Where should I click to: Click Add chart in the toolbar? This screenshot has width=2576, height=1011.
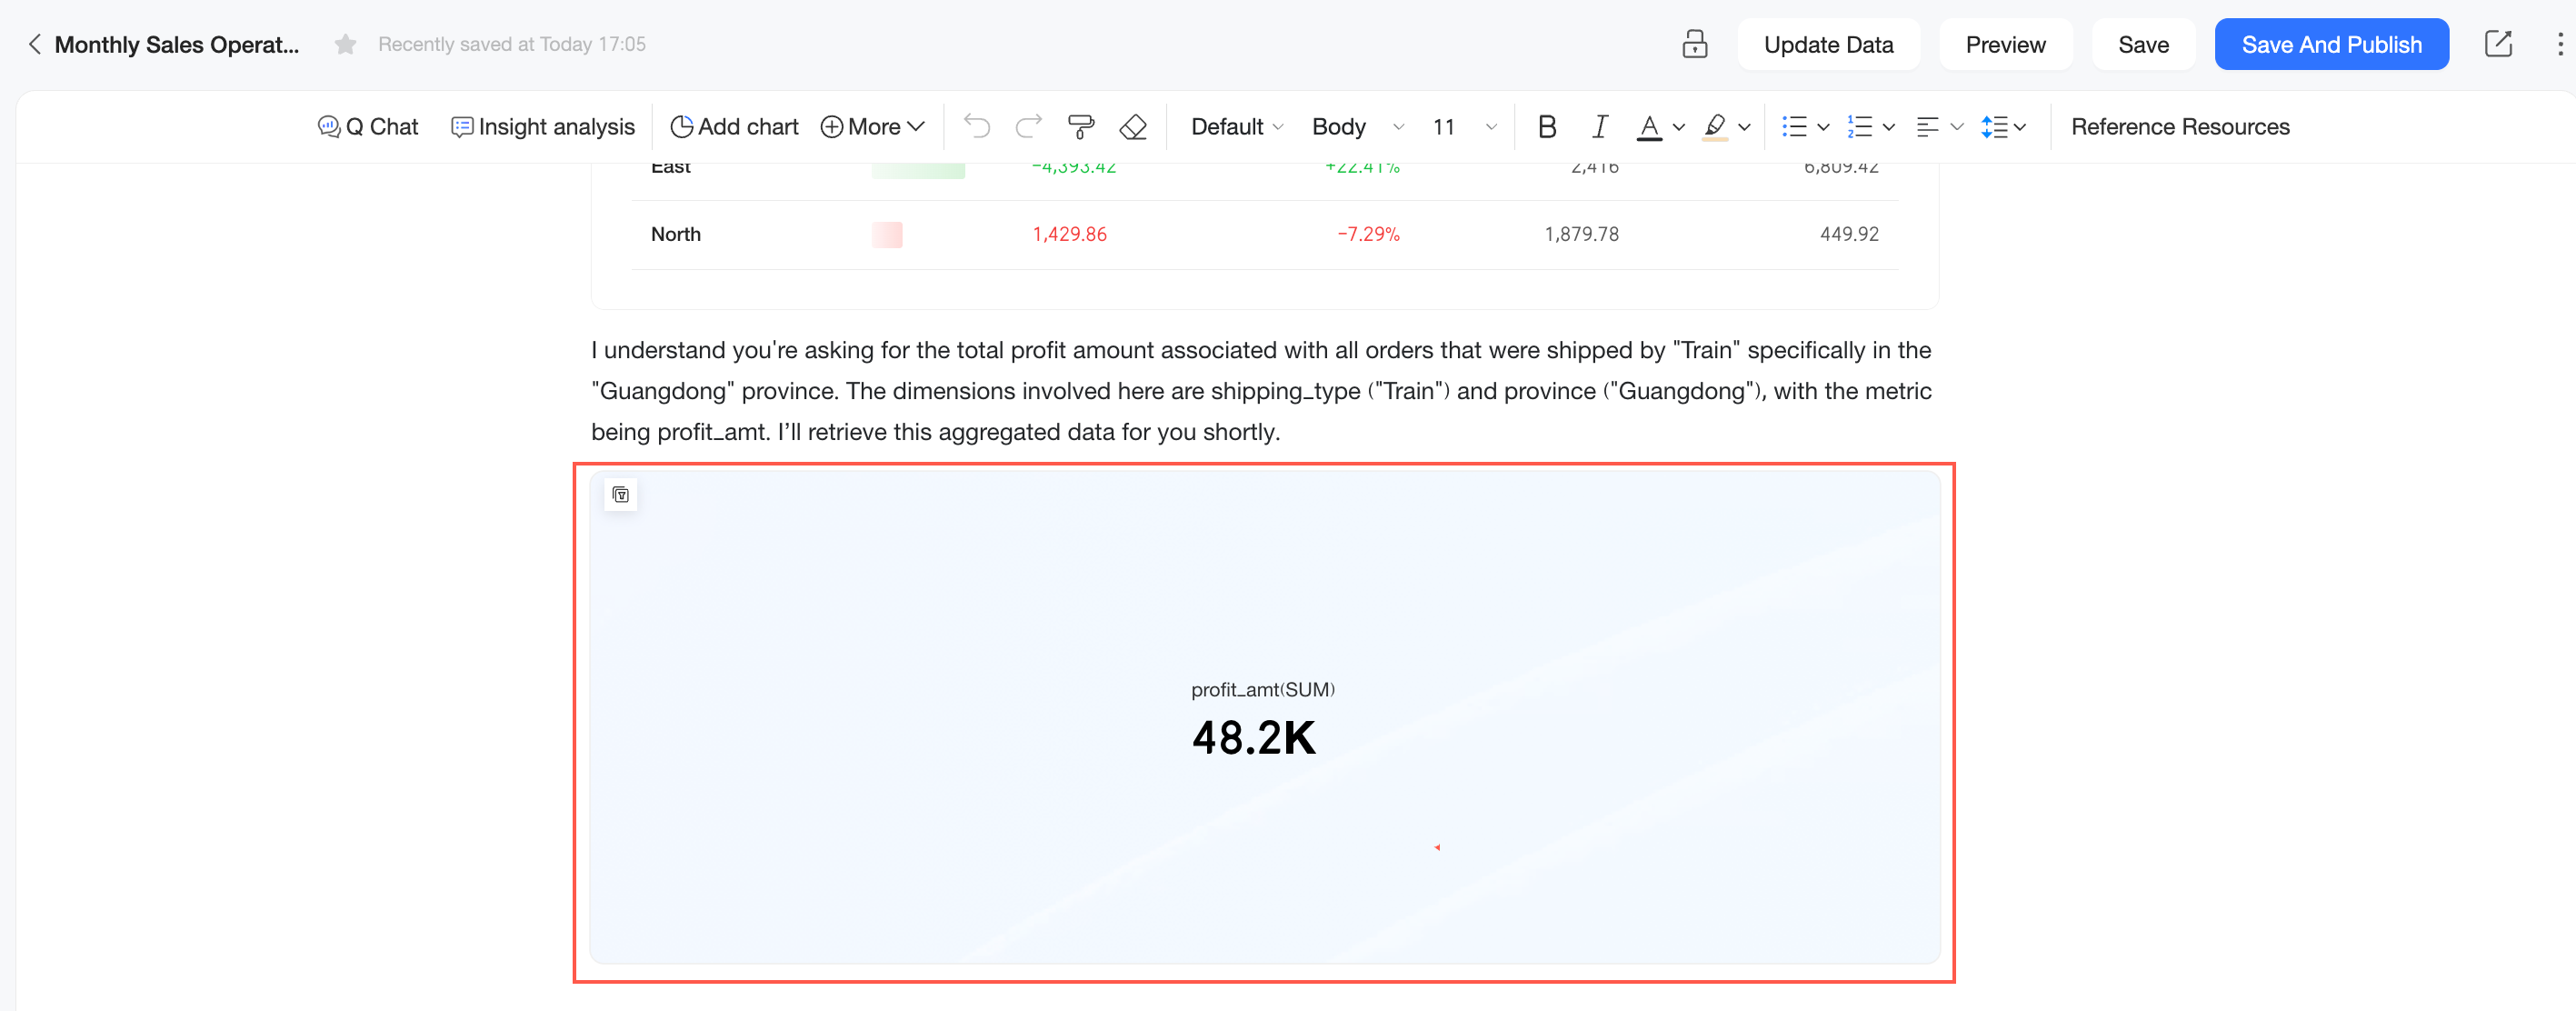click(x=734, y=127)
